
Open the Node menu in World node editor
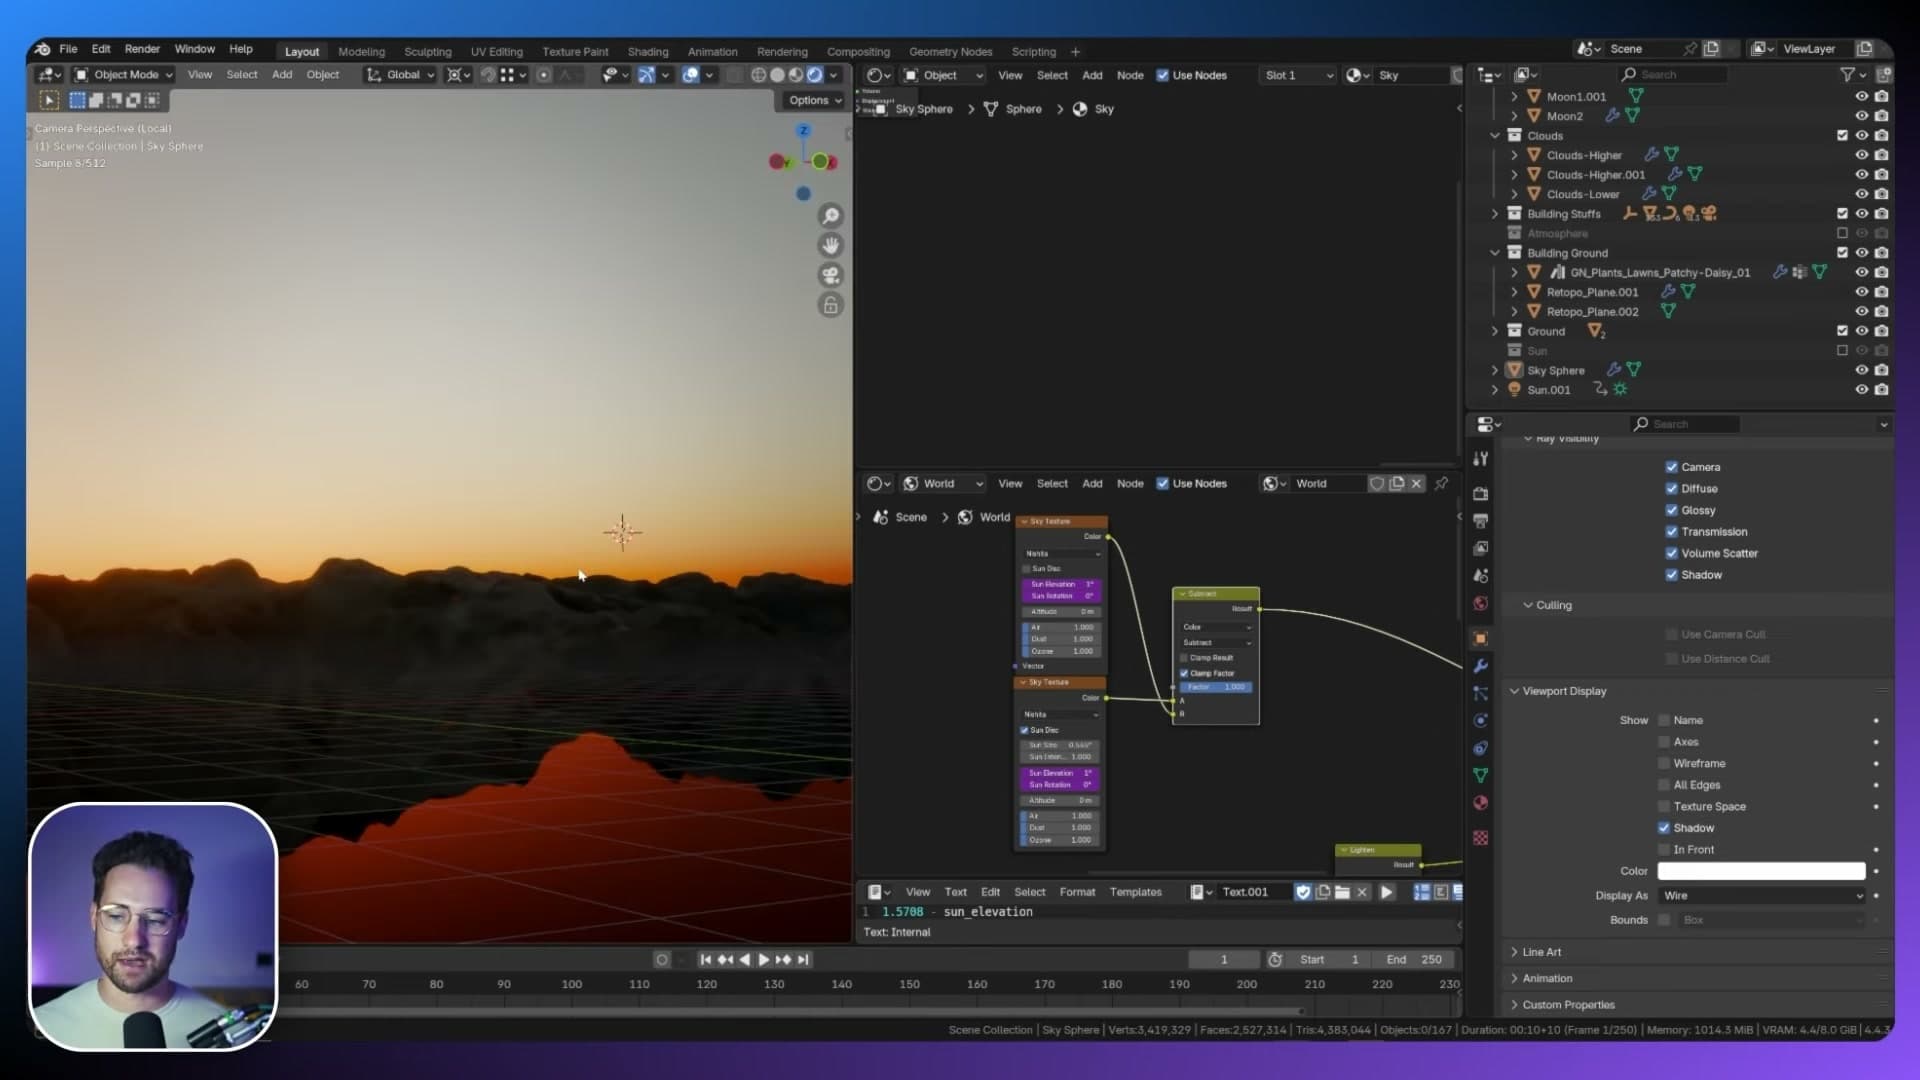tap(1130, 484)
